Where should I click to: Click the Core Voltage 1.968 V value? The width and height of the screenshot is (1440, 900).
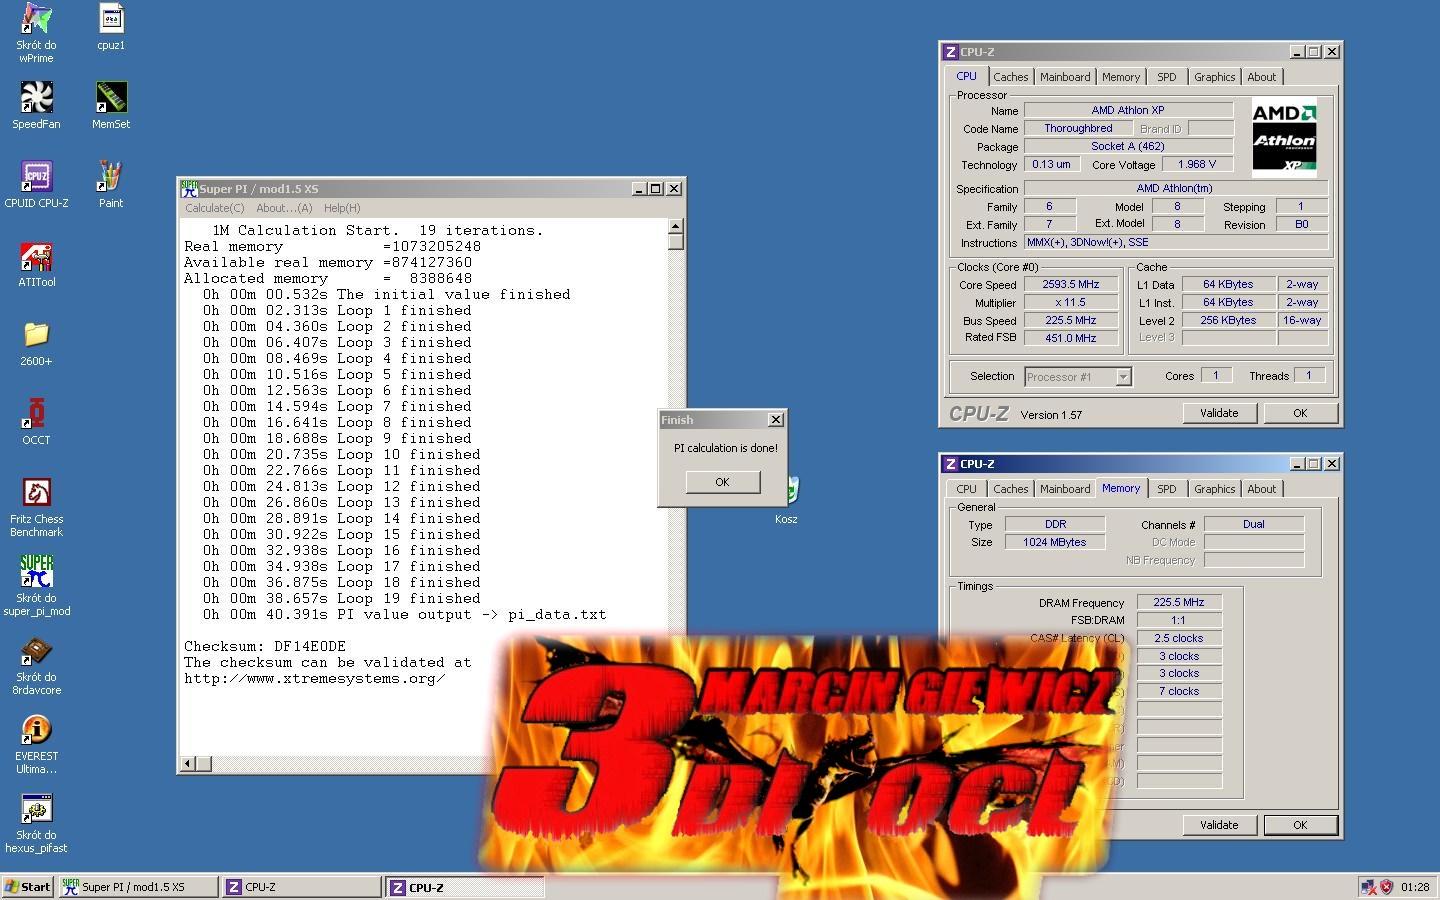[1197, 165]
